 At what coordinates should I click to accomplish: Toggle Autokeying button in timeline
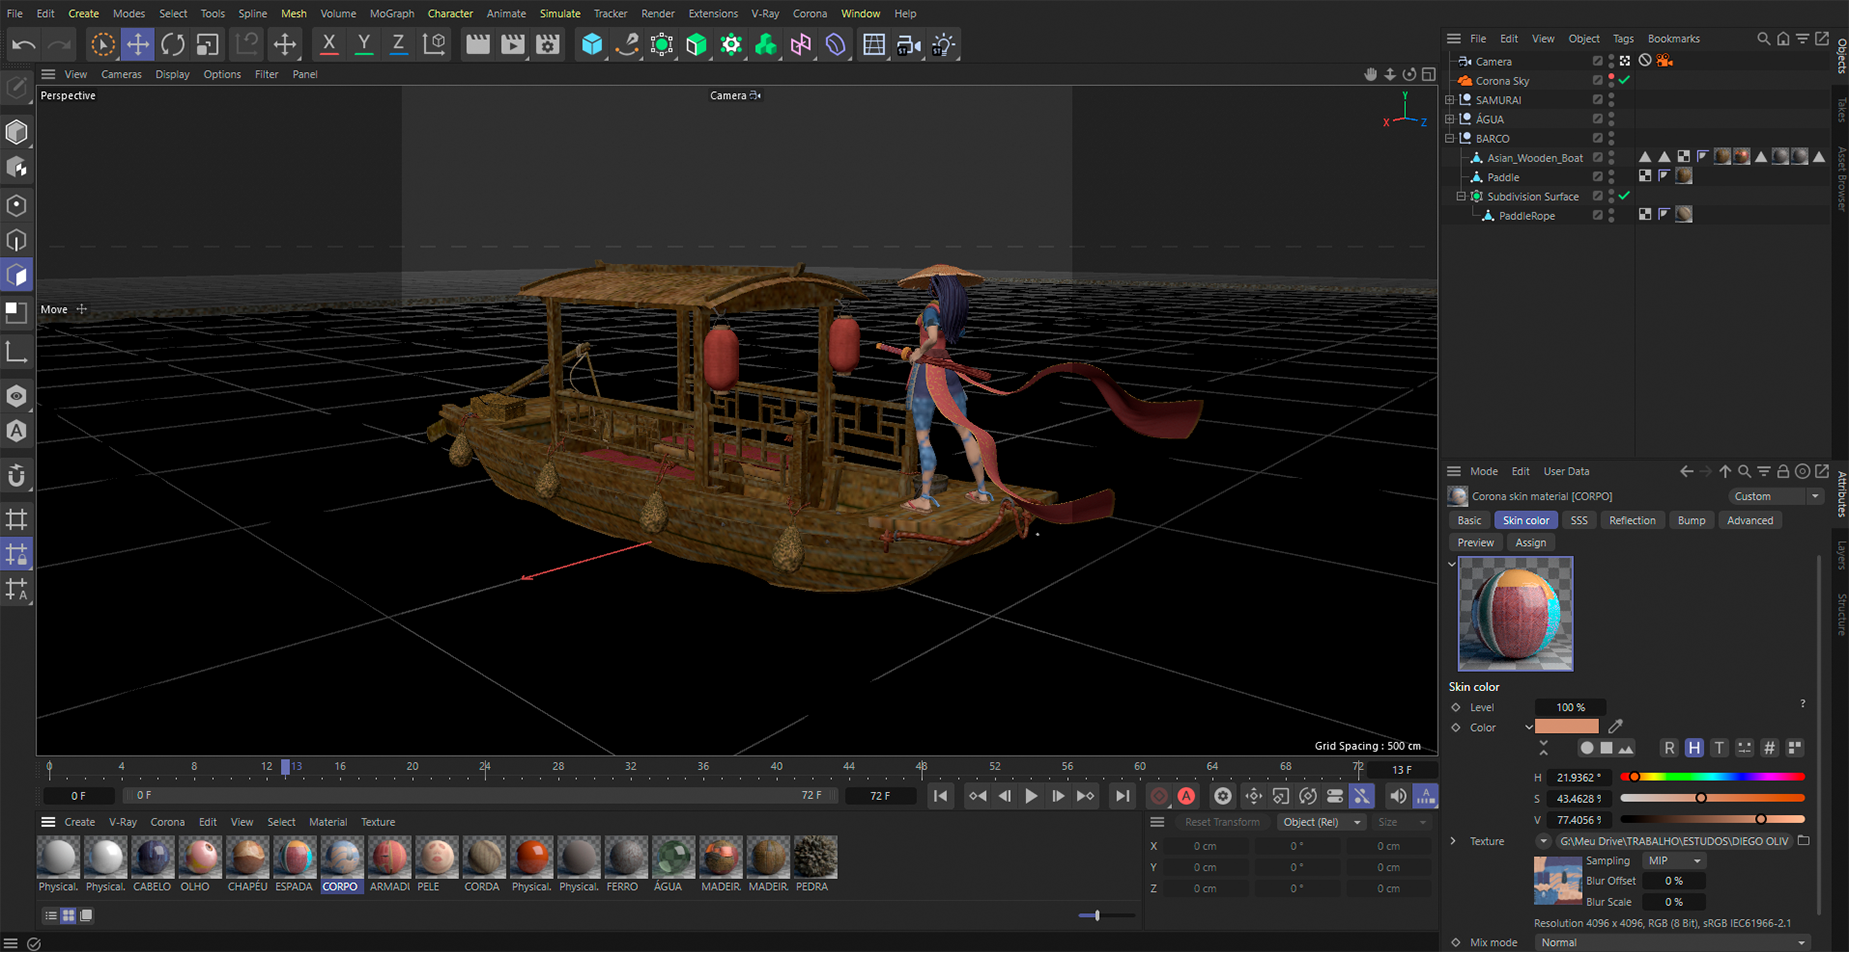coord(1186,796)
